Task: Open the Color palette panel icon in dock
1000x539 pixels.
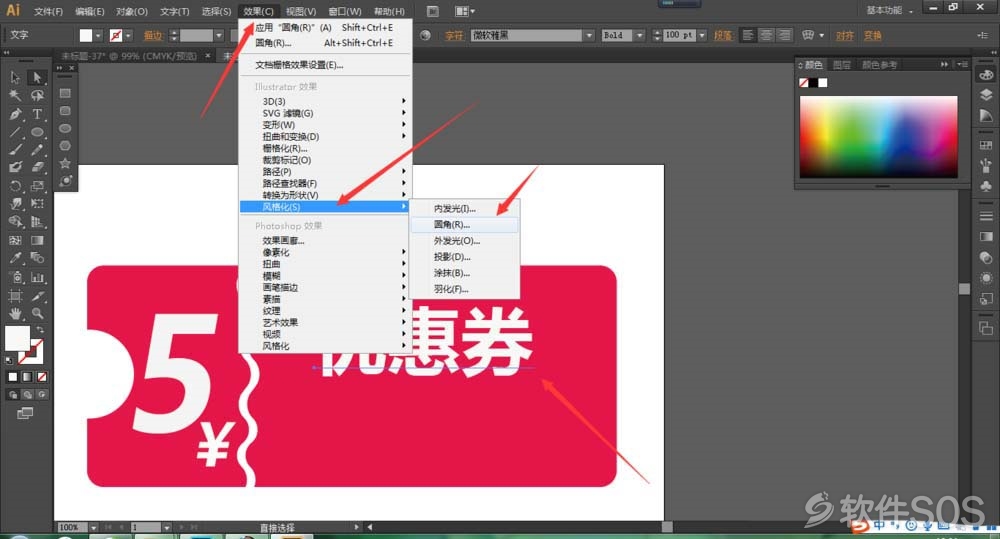Action: (x=986, y=75)
